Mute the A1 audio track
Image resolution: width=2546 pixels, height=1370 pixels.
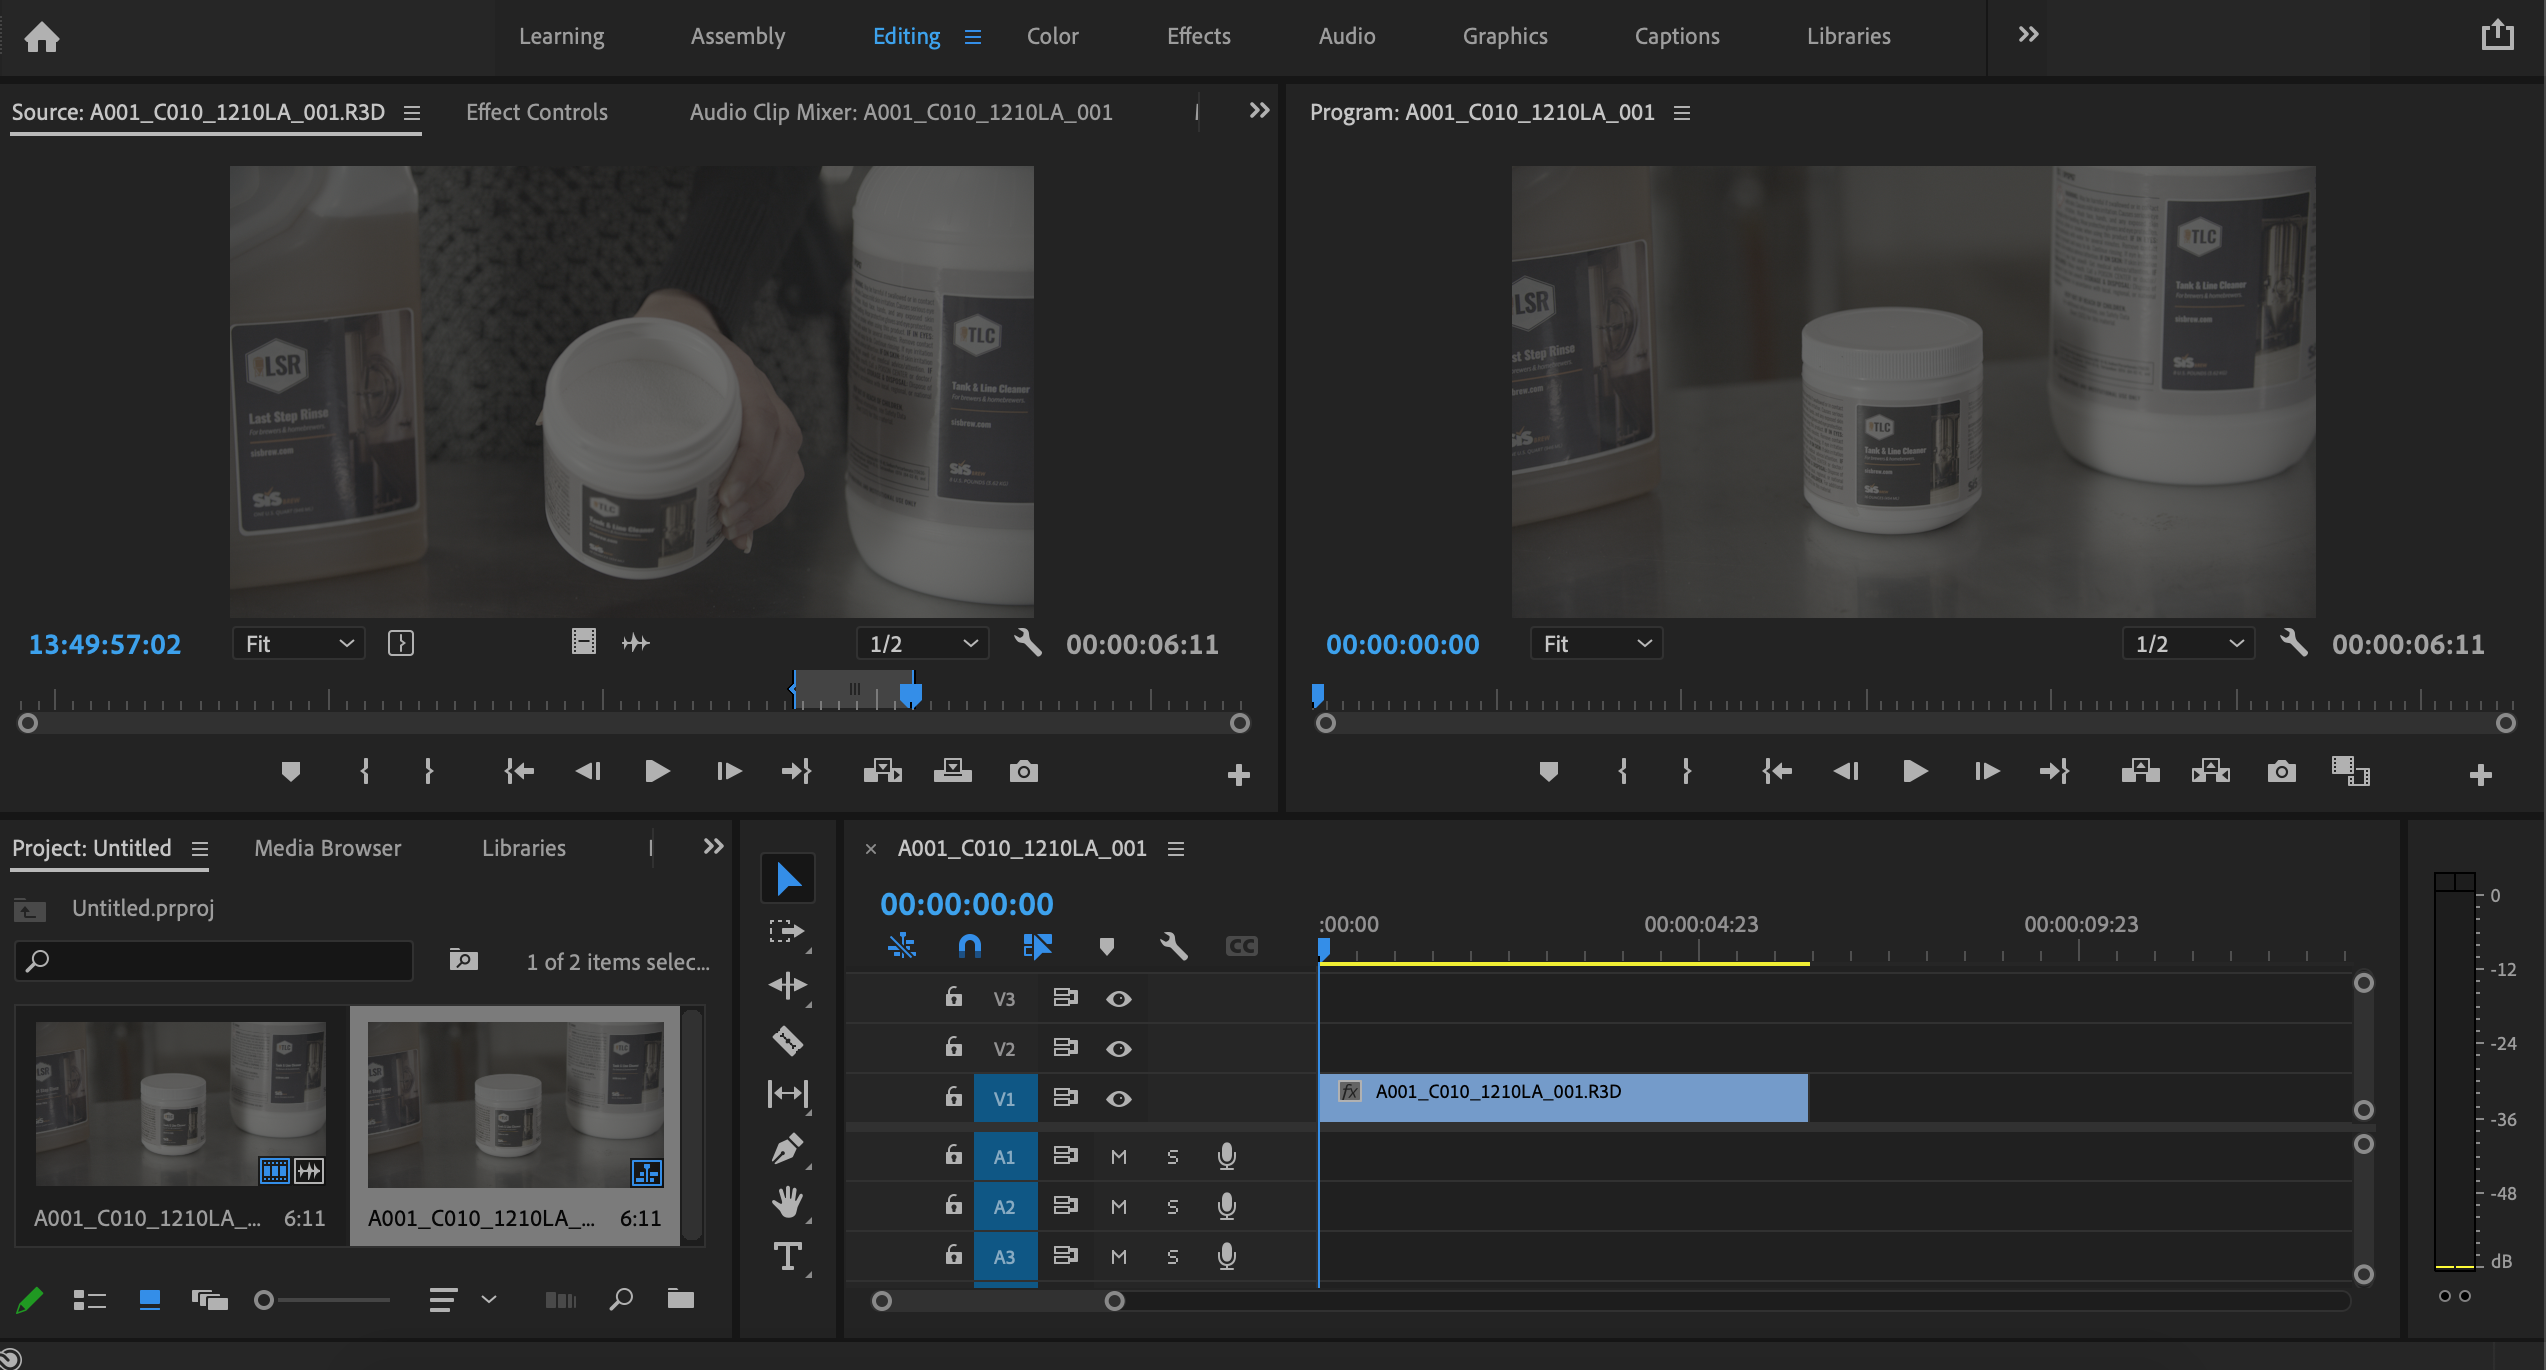pos(1118,1156)
